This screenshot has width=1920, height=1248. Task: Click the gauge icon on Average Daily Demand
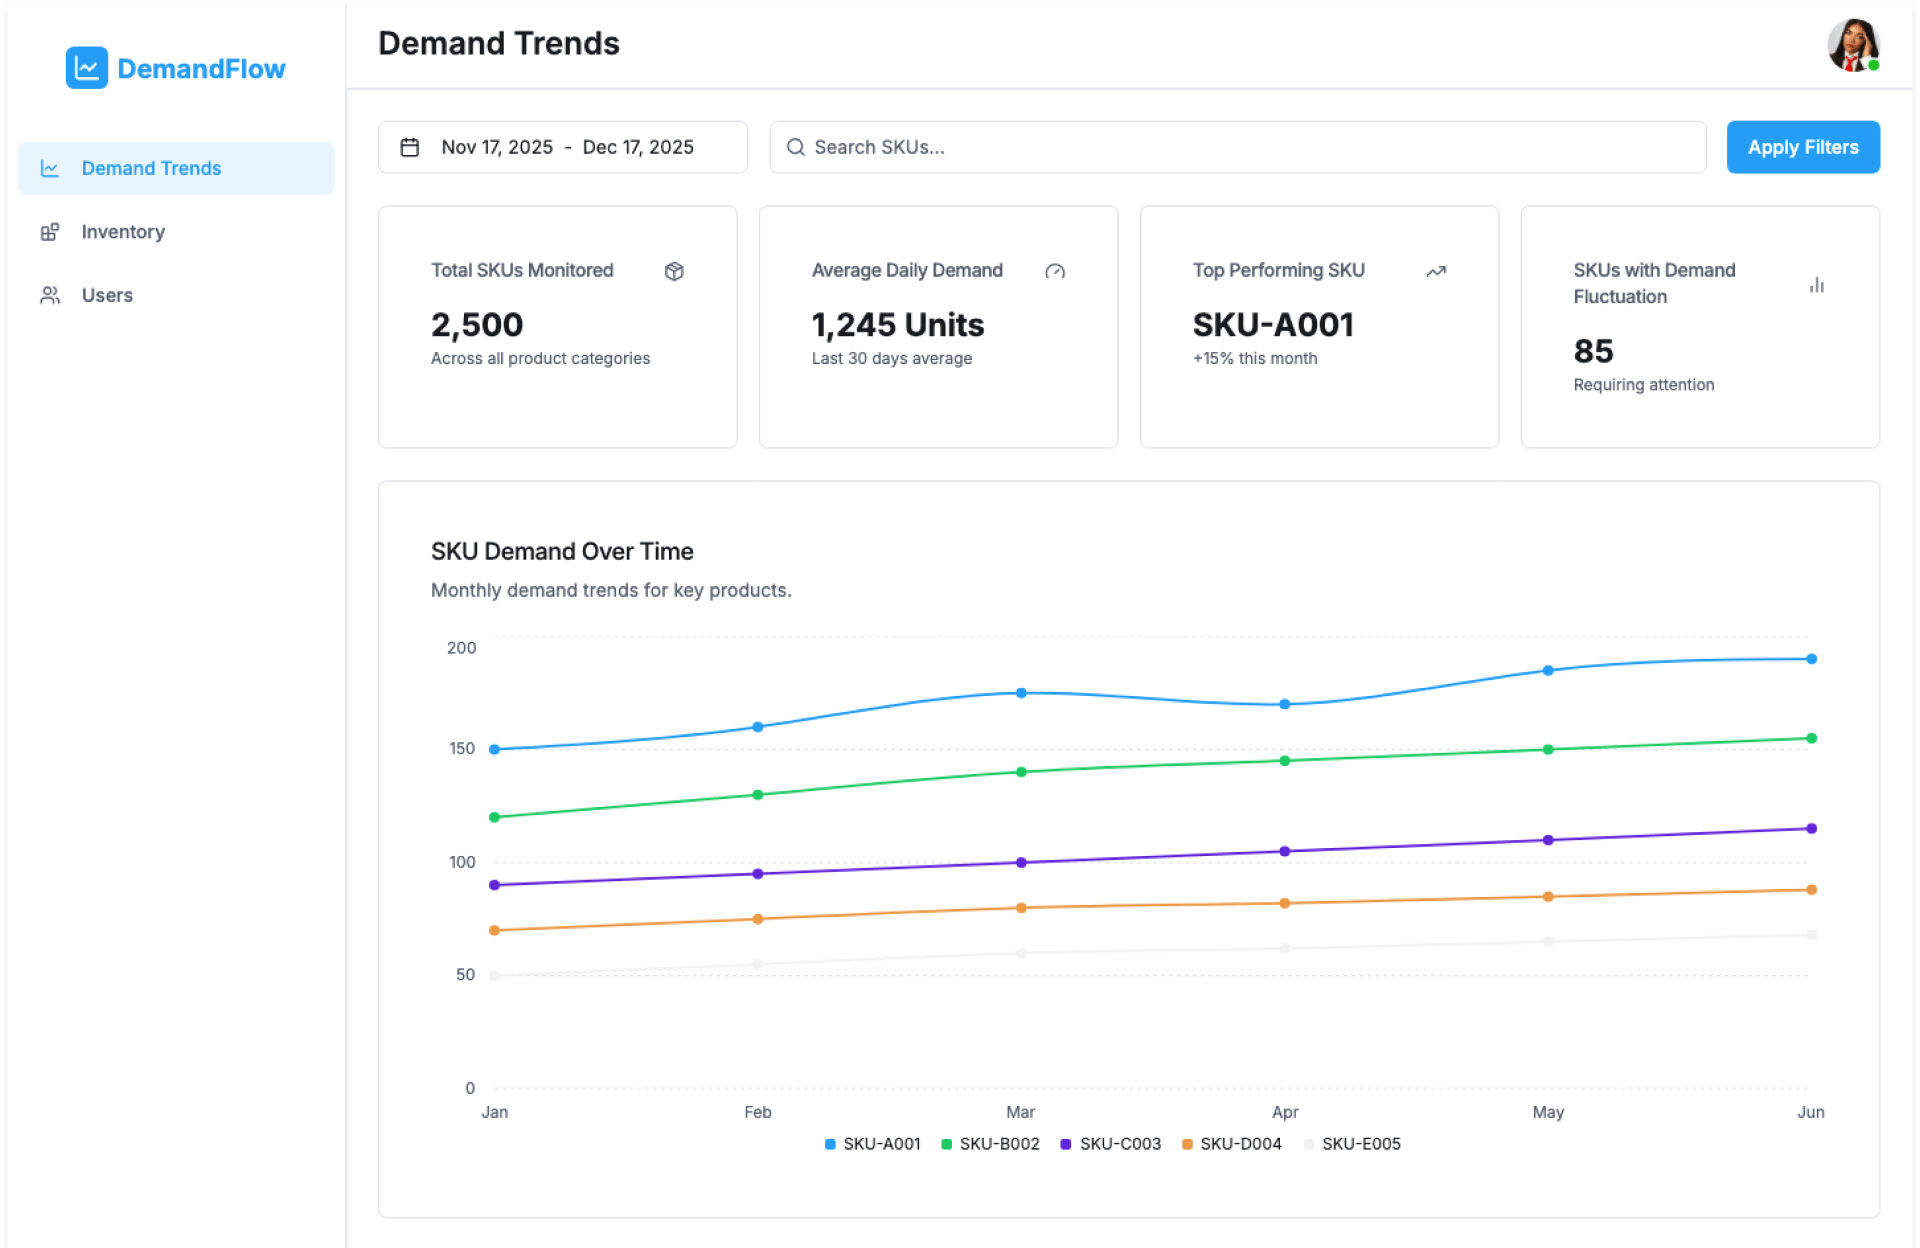1054,271
